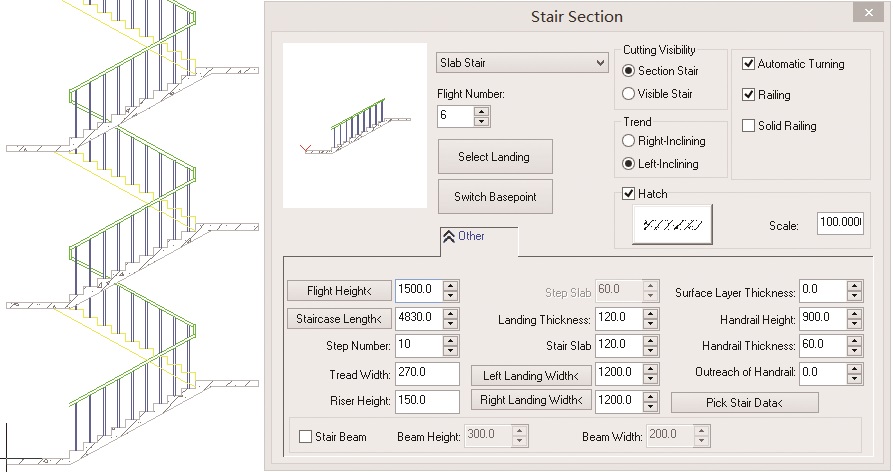Choose the Right-Inclining trend option
Viewport: 893px width, 472px height.
click(628, 141)
